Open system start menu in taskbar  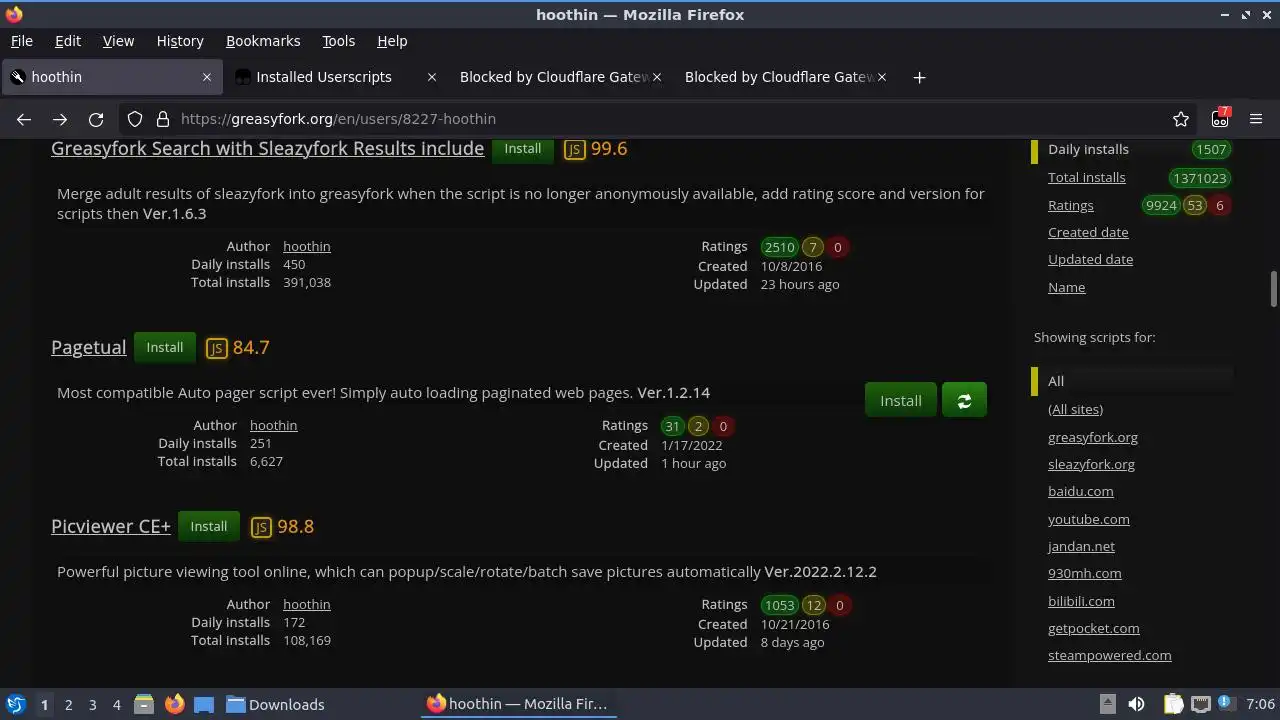coord(15,704)
